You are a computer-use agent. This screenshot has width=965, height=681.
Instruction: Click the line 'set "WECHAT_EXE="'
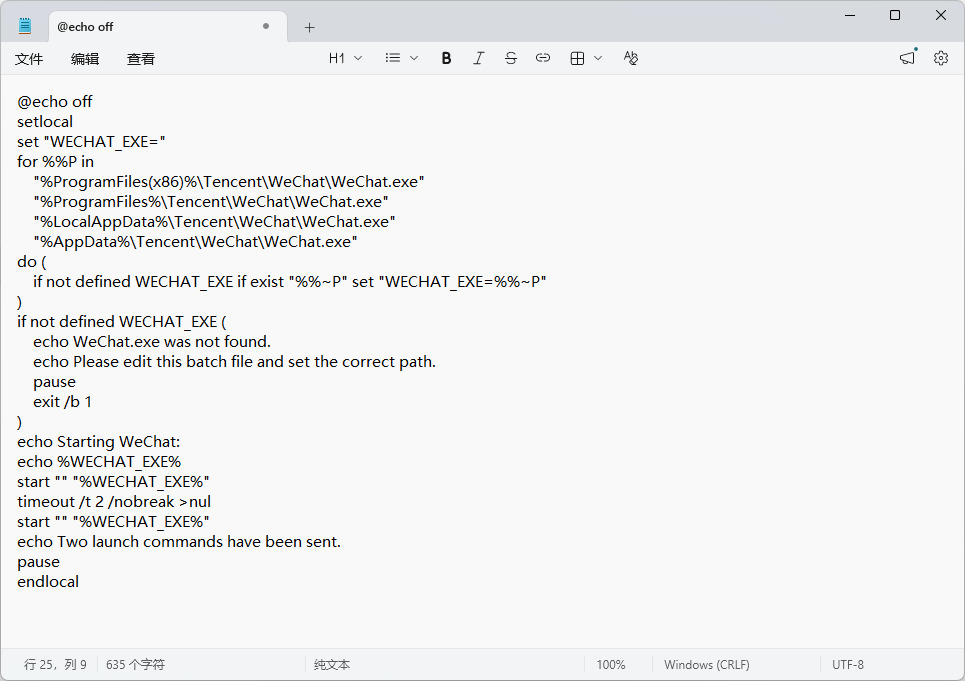coord(91,142)
